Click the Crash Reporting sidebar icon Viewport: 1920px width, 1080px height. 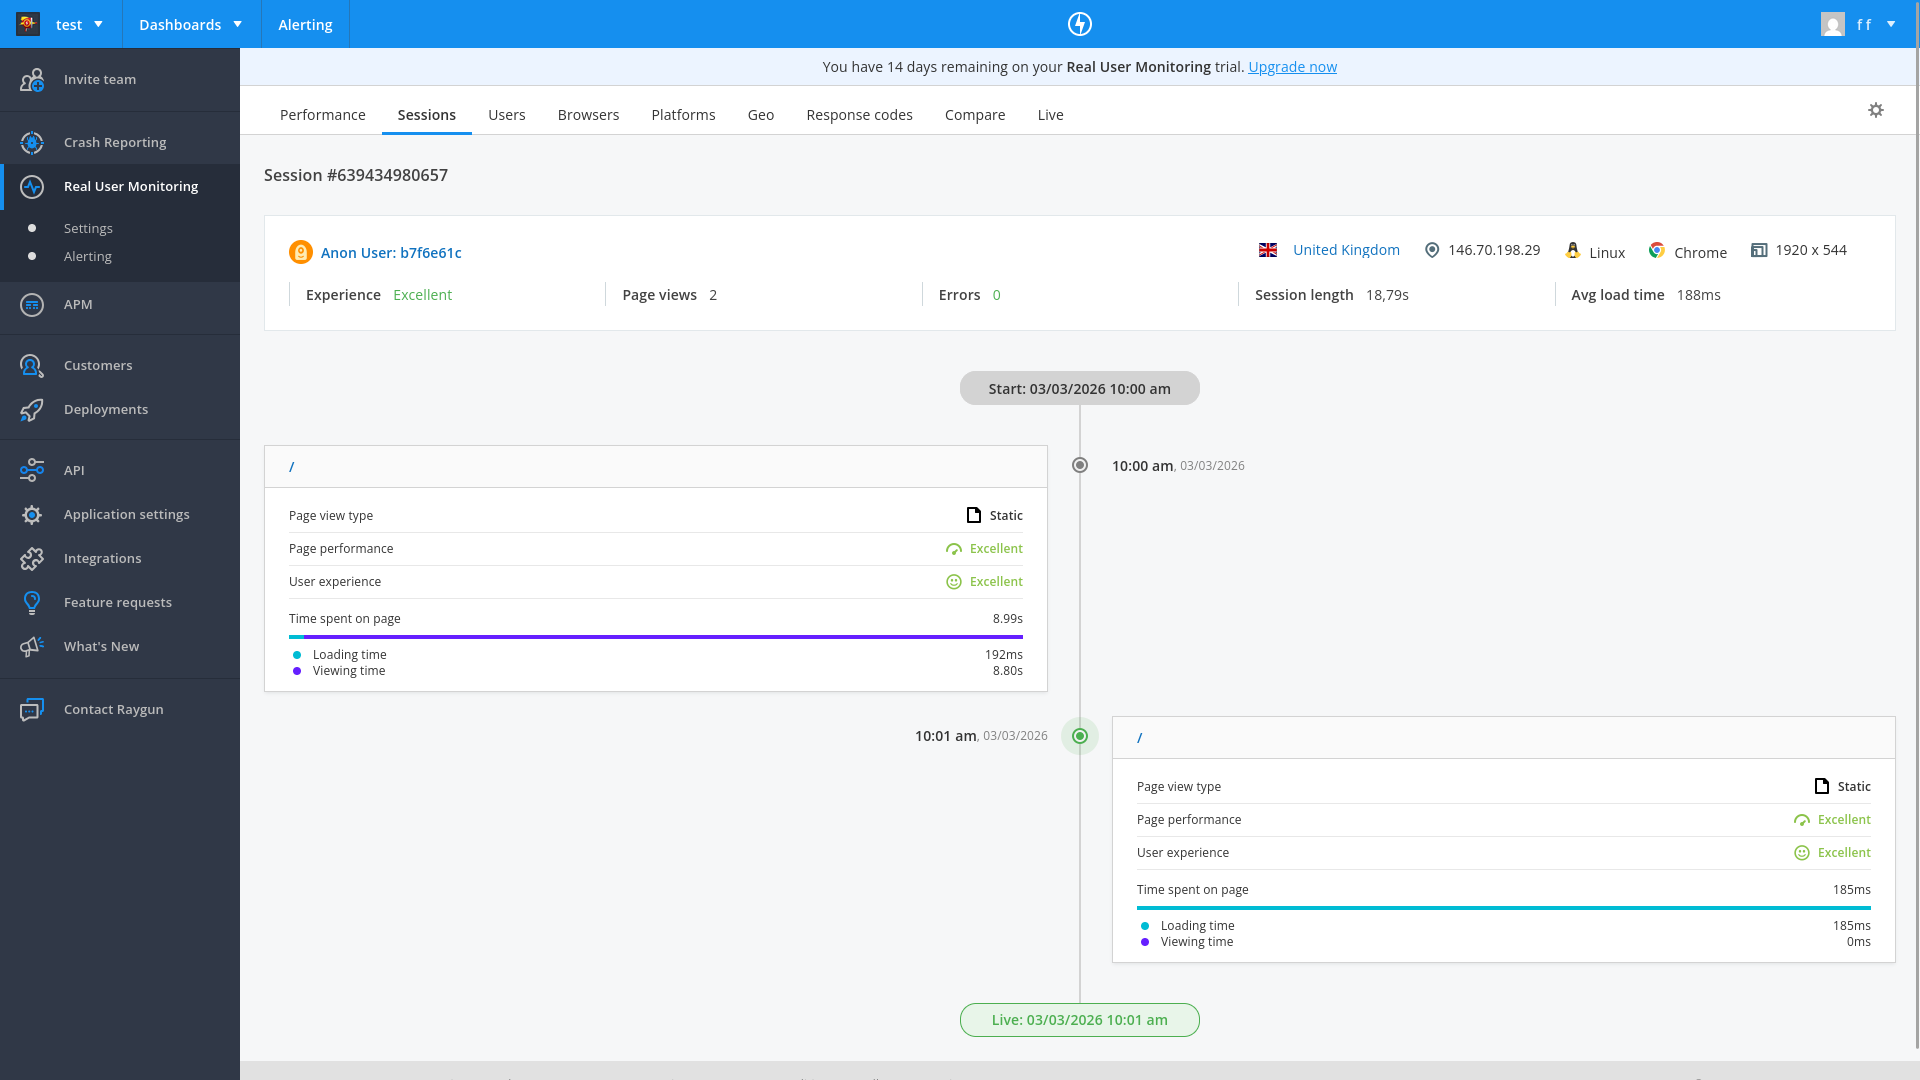coord(32,143)
